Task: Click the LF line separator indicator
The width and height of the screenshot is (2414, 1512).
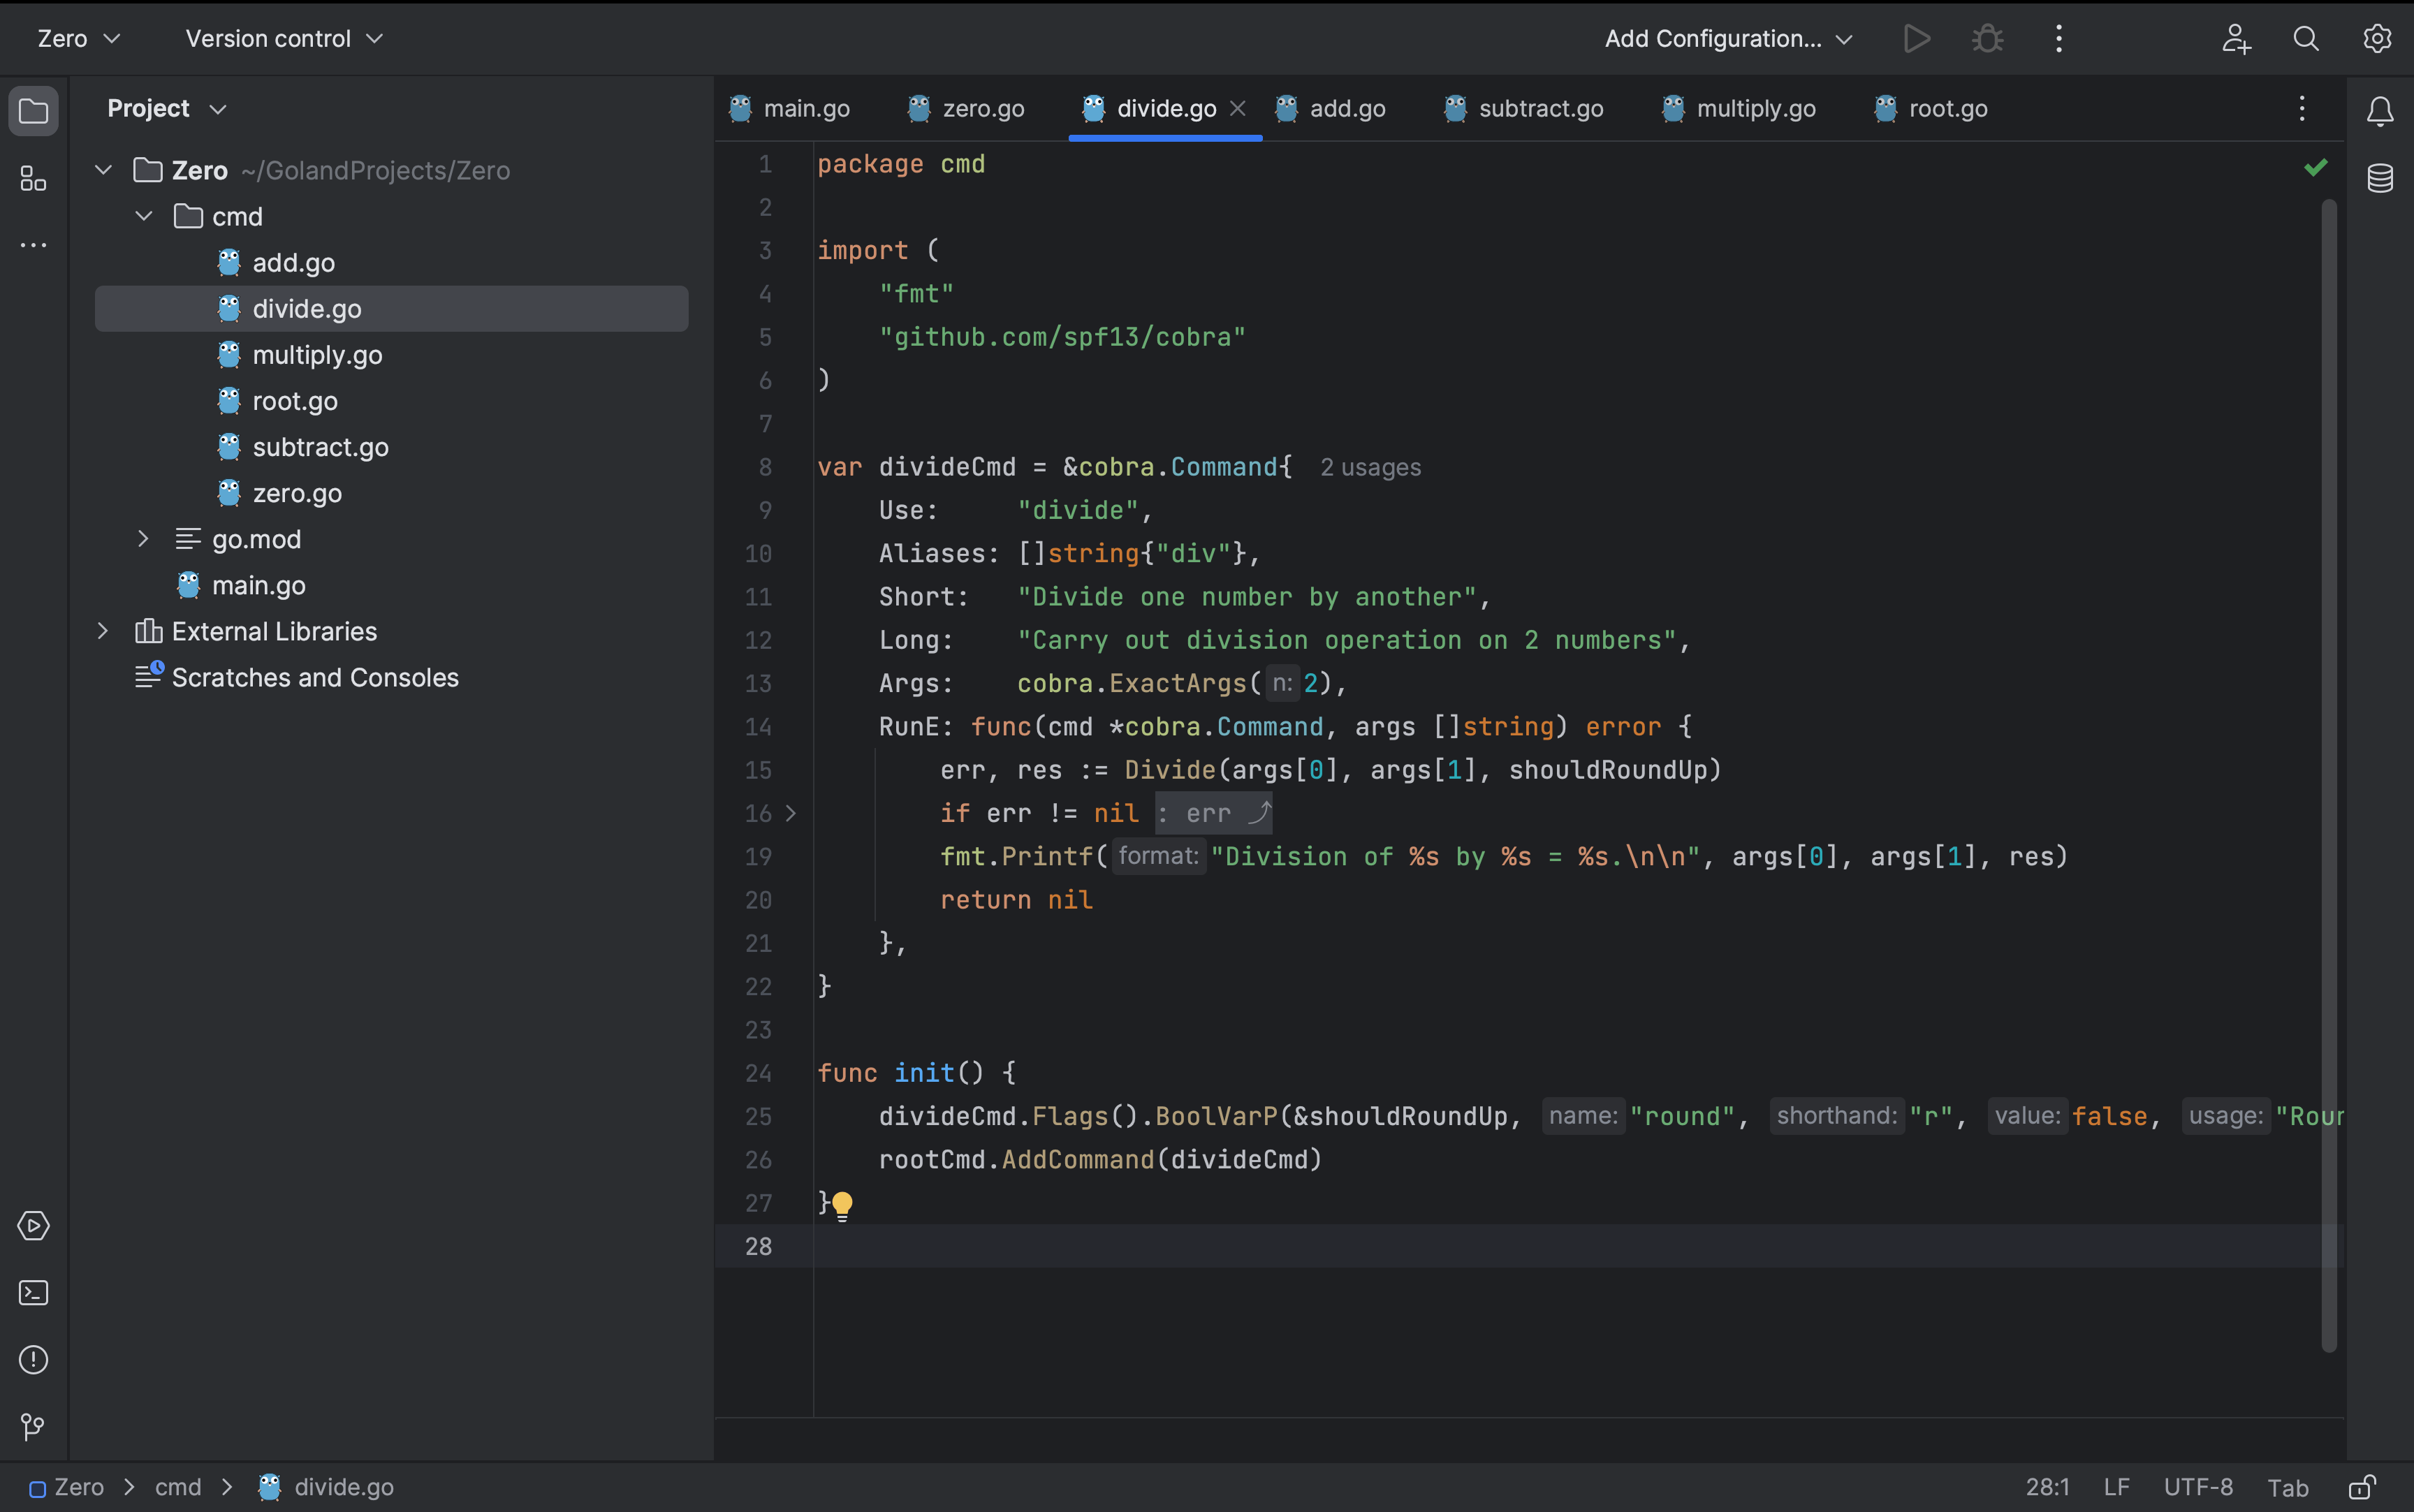Action: pyautogui.click(x=2116, y=1487)
